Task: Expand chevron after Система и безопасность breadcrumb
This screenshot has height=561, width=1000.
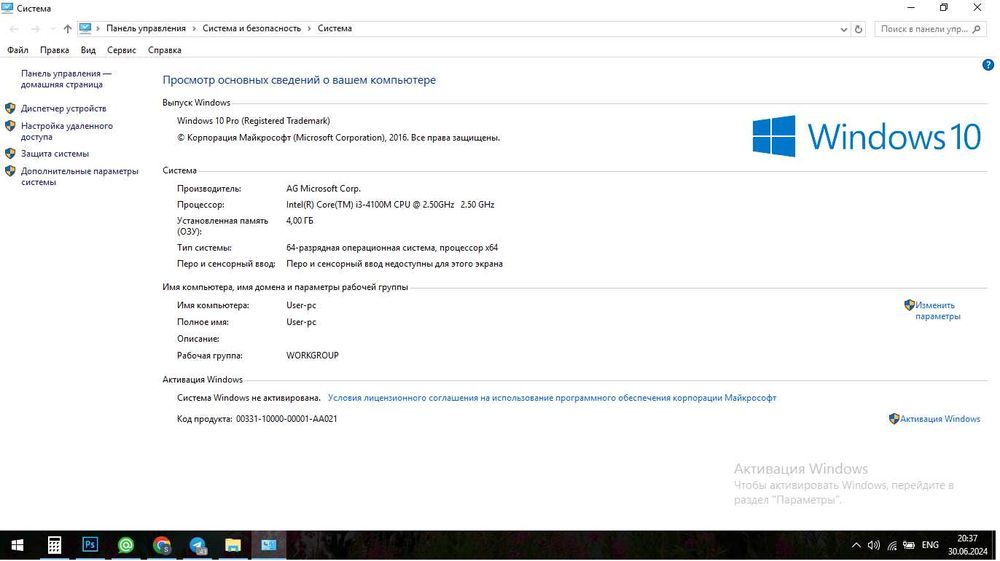Action: pos(309,29)
